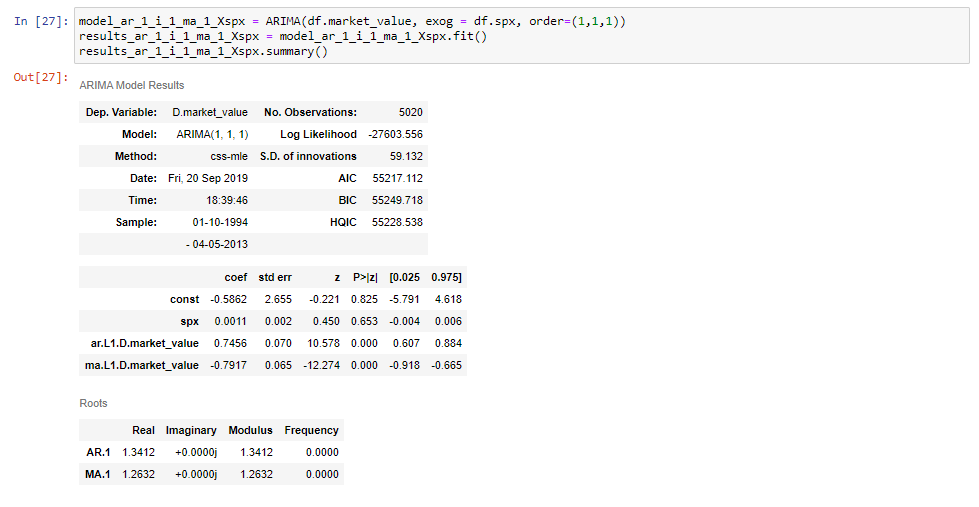
Task: Click the 'Real' column header in Roots
Action: pos(144,430)
